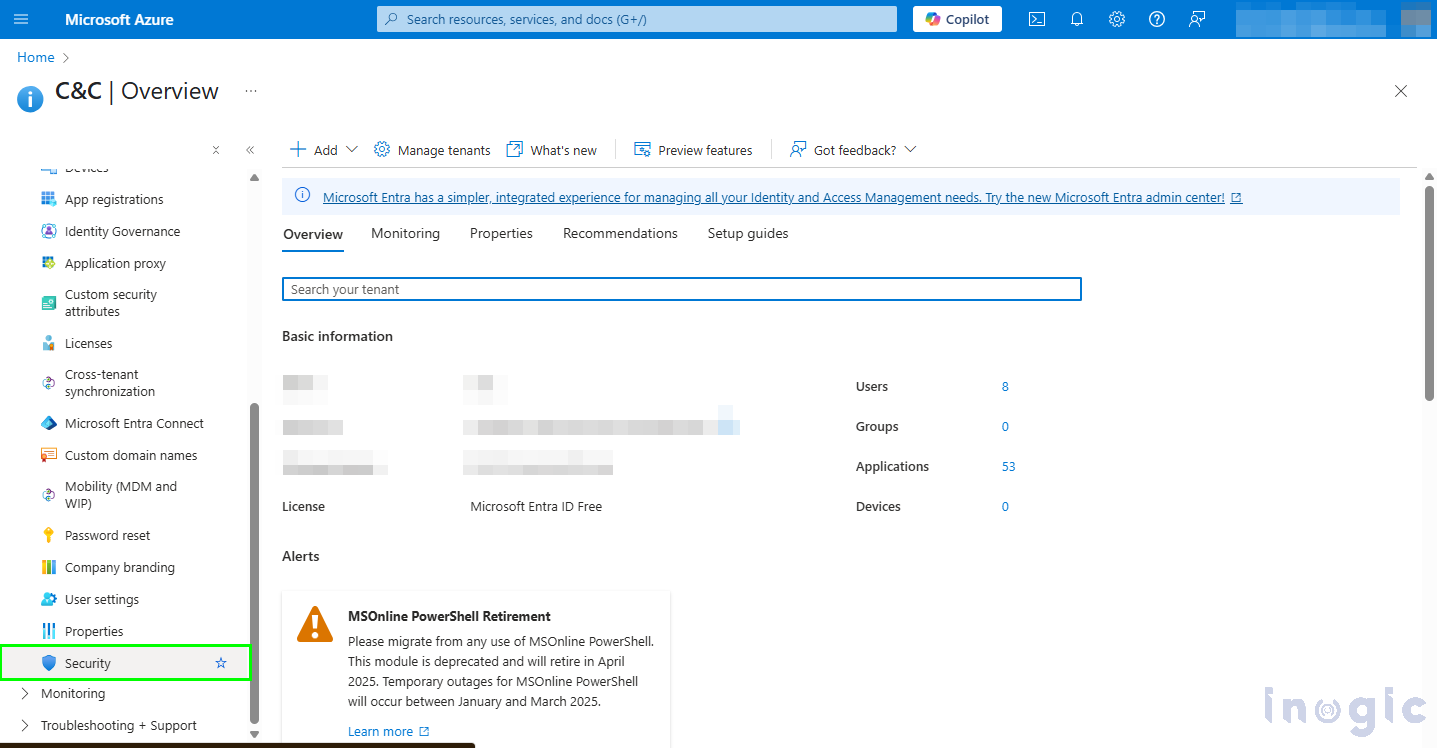Switch to the Recommendations tab

(620, 233)
